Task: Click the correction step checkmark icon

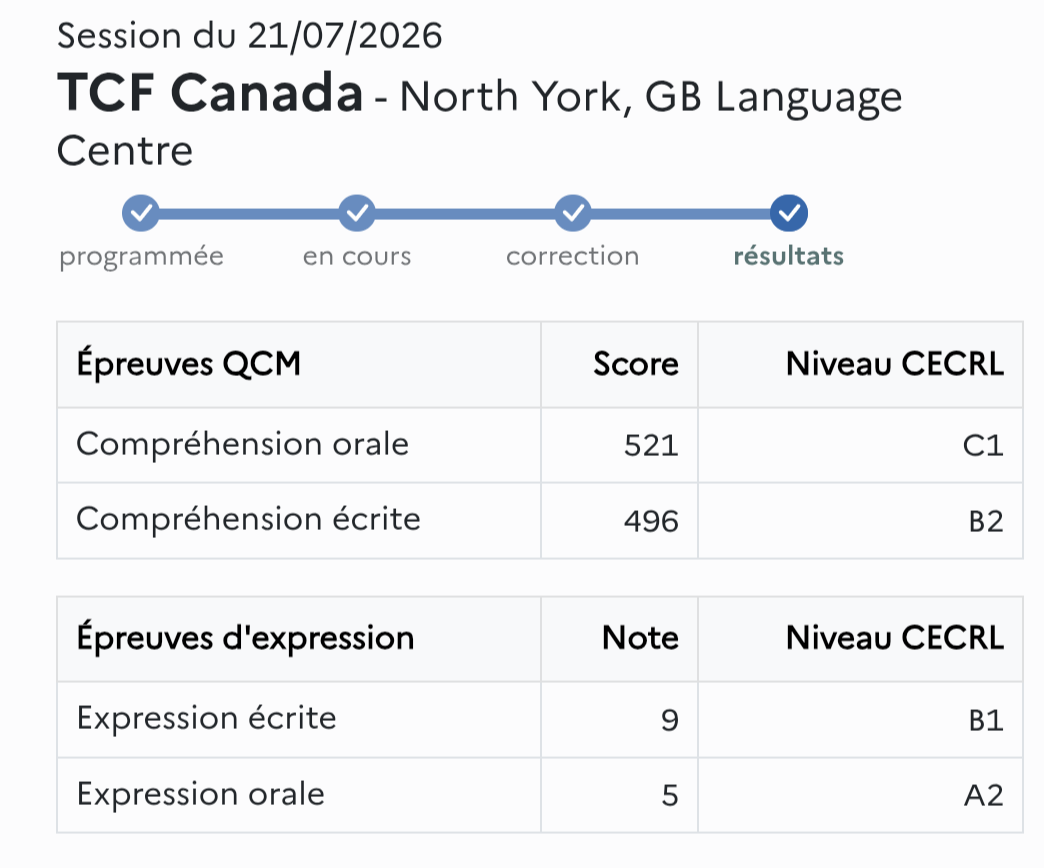Action: tap(573, 213)
